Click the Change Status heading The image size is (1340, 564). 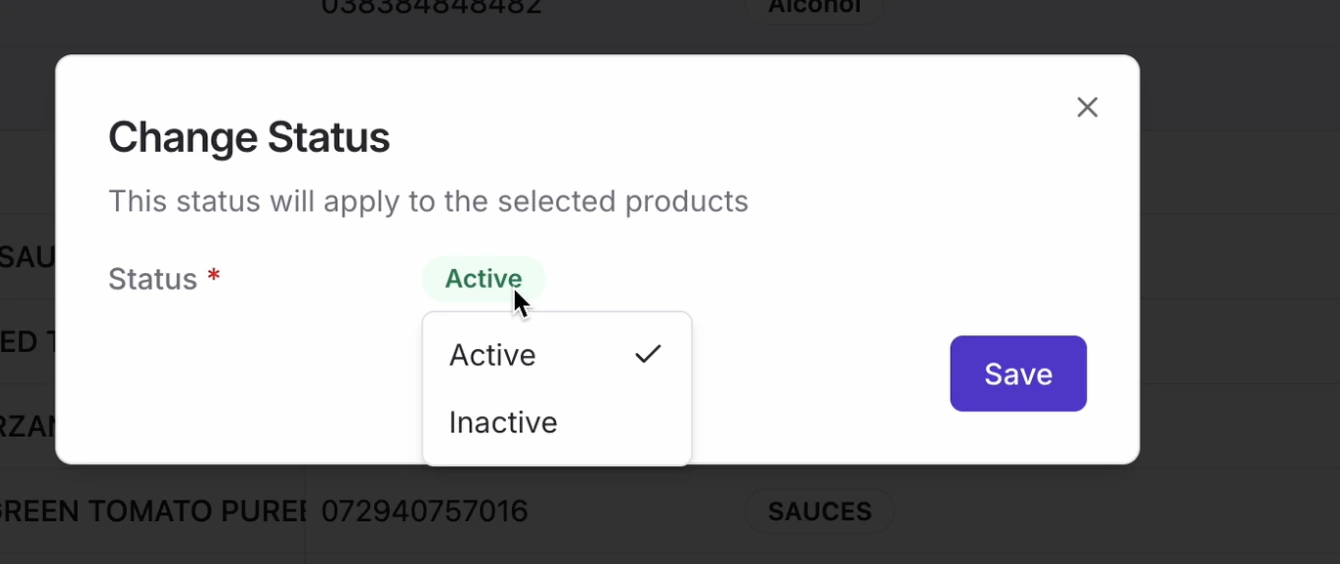click(x=249, y=137)
